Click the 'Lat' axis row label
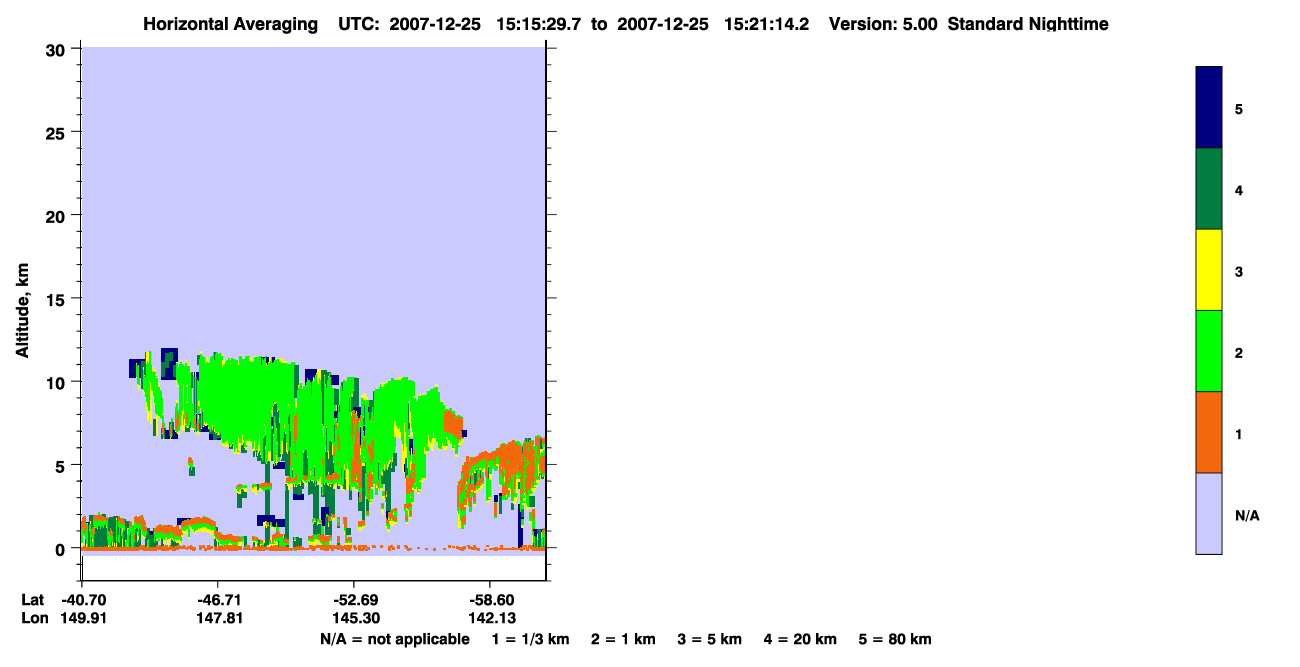 (x=33, y=599)
